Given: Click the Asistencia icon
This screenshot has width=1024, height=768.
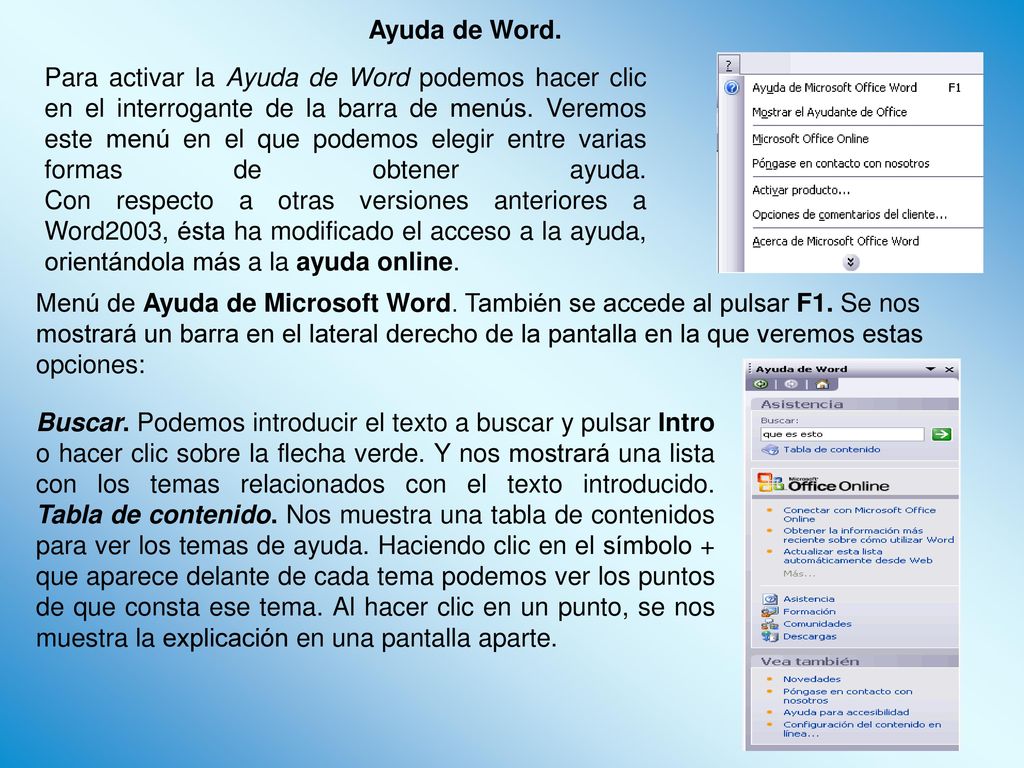Looking at the screenshot, I should (770, 599).
